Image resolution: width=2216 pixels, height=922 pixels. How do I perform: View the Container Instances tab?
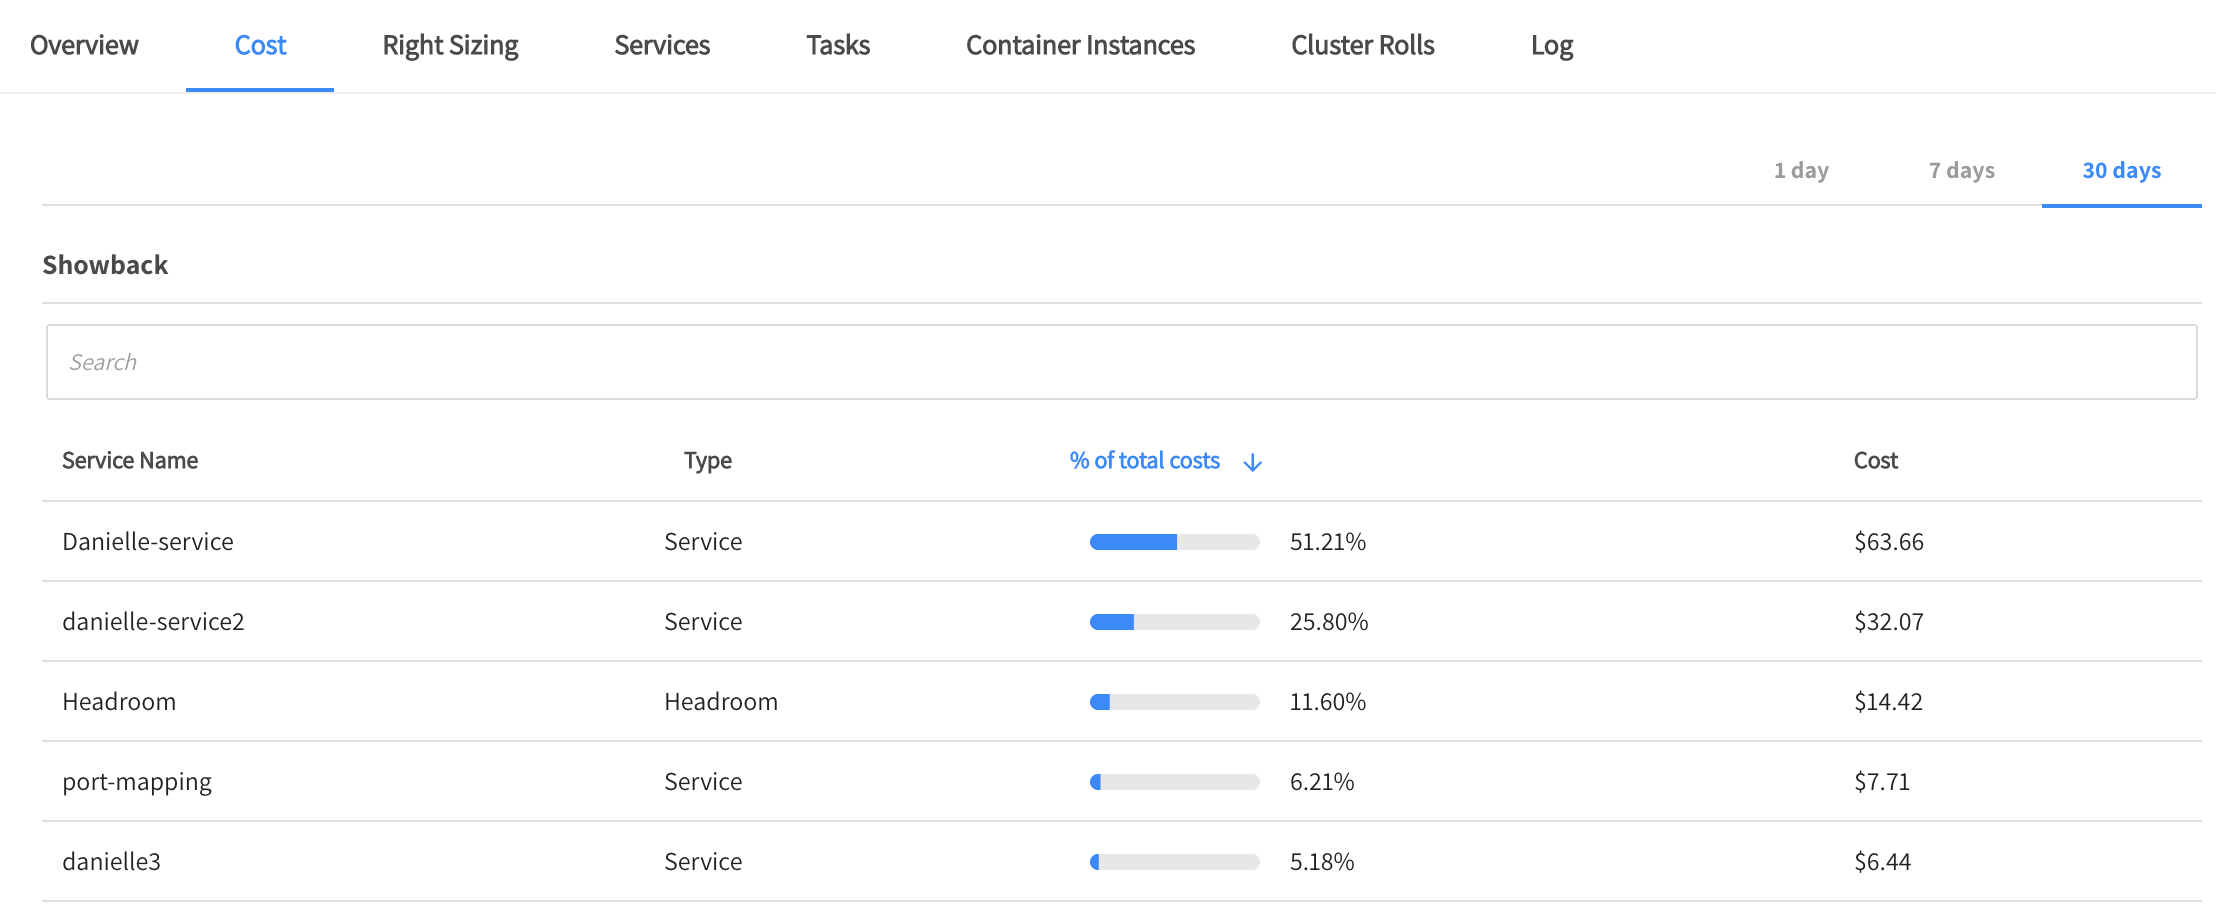[x=1080, y=46]
